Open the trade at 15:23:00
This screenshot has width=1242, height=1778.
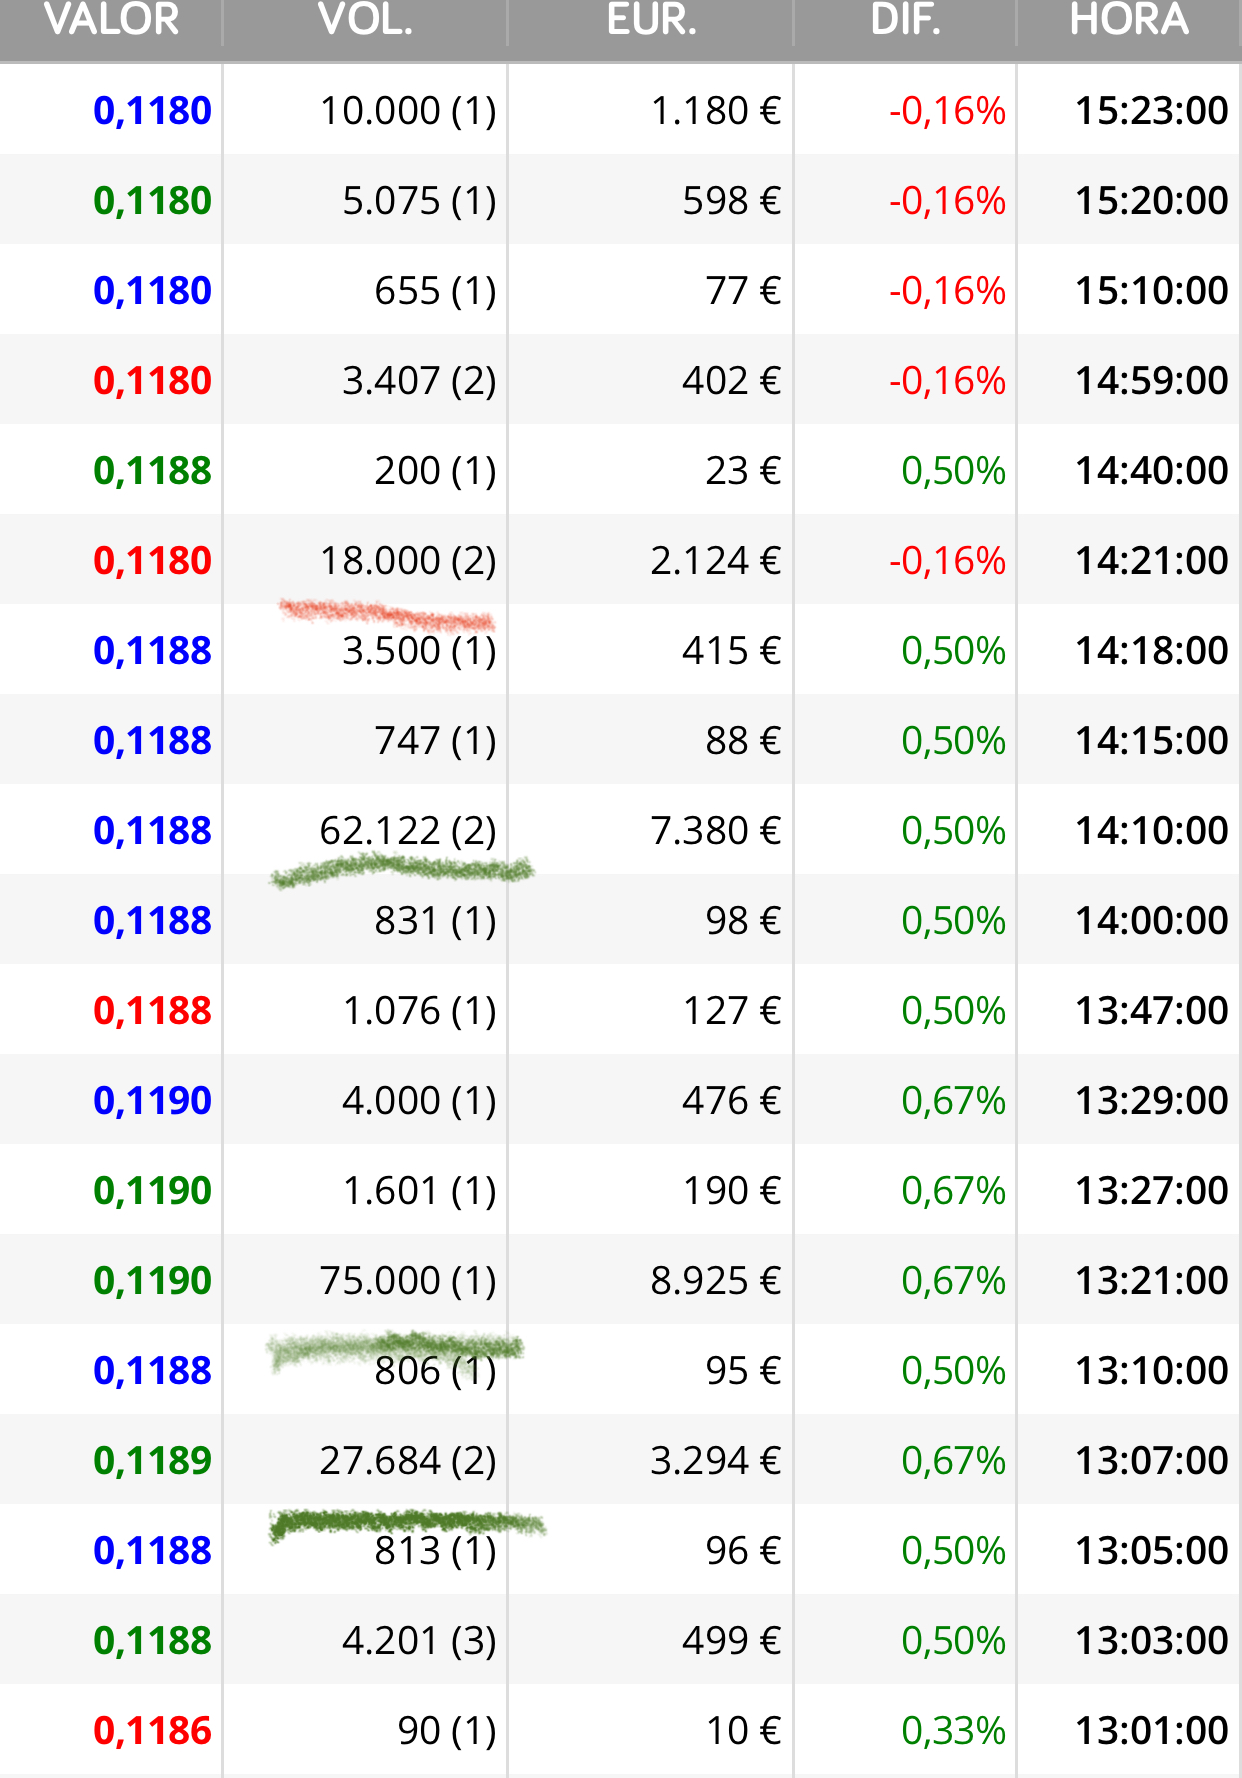620,110
